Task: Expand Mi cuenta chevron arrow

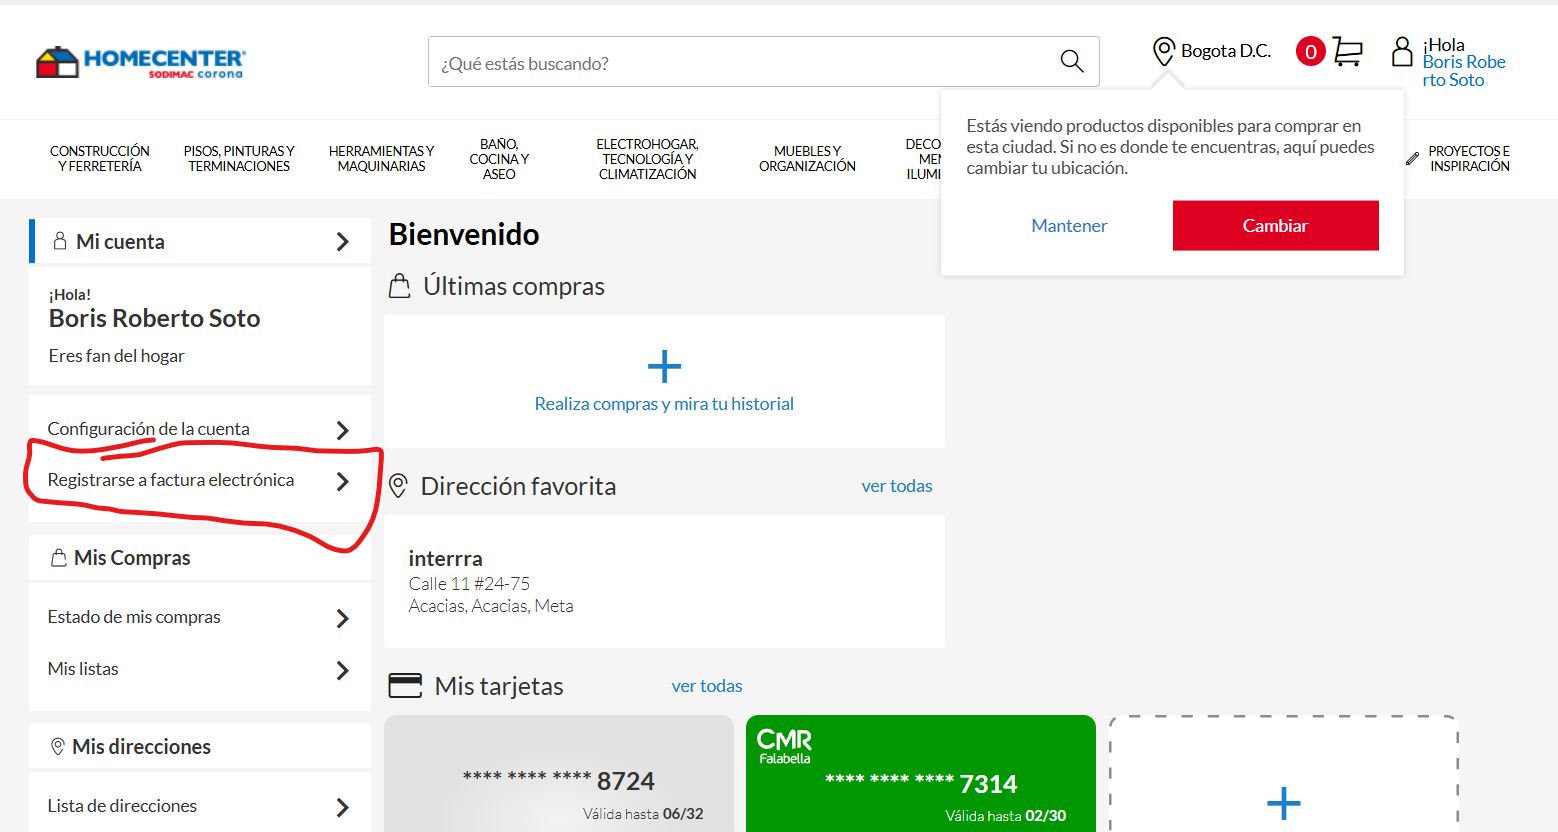Action: 342,242
